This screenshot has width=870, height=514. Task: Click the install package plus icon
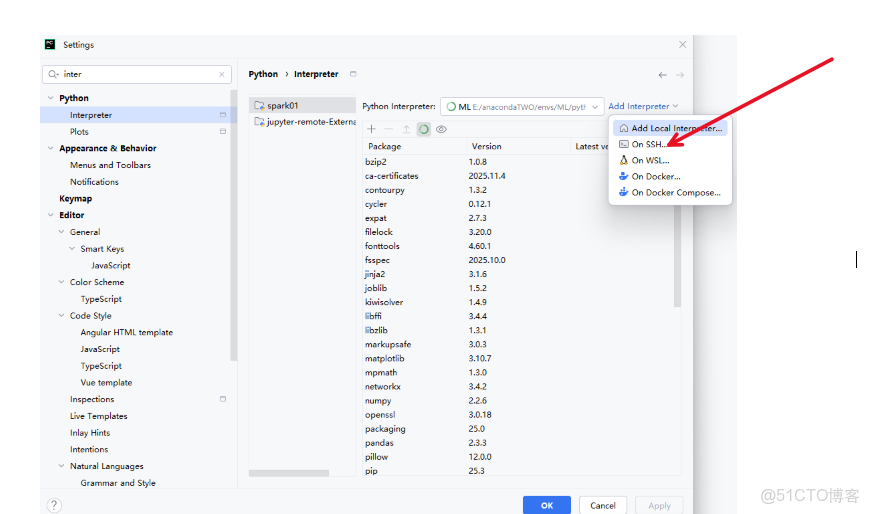[371, 129]
